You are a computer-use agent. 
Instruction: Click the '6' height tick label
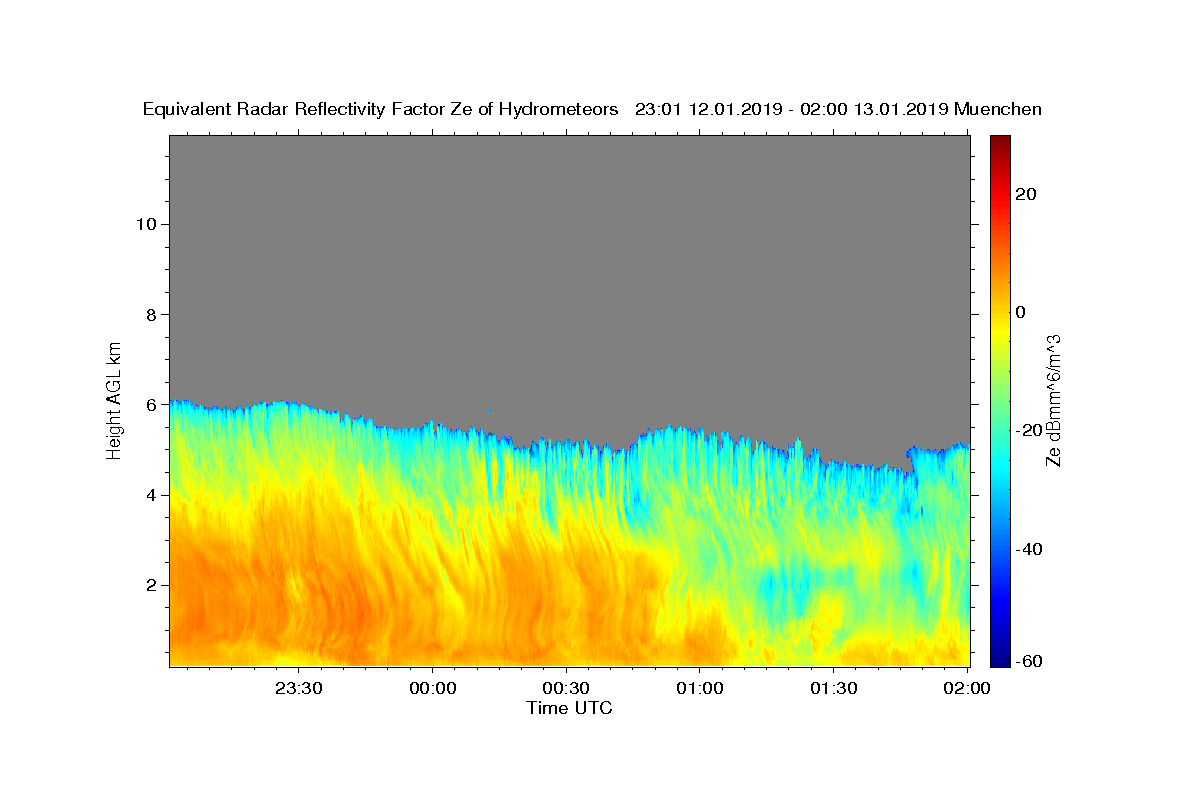(x=150, y=404)
